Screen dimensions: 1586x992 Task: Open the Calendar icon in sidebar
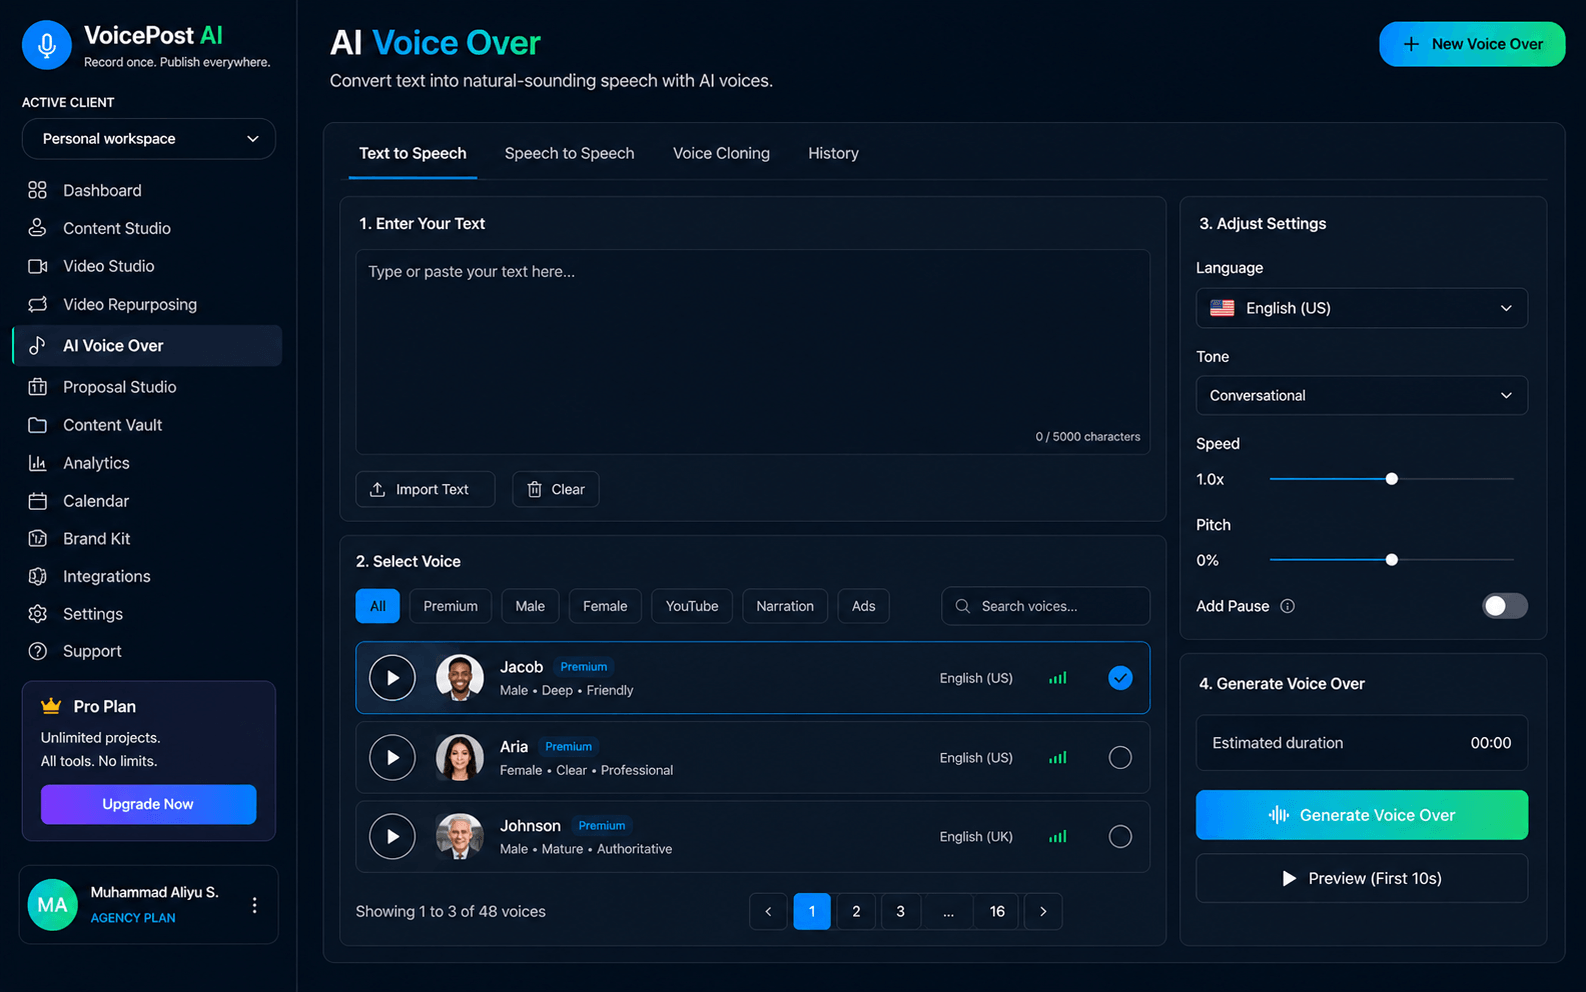pos(37,501)
